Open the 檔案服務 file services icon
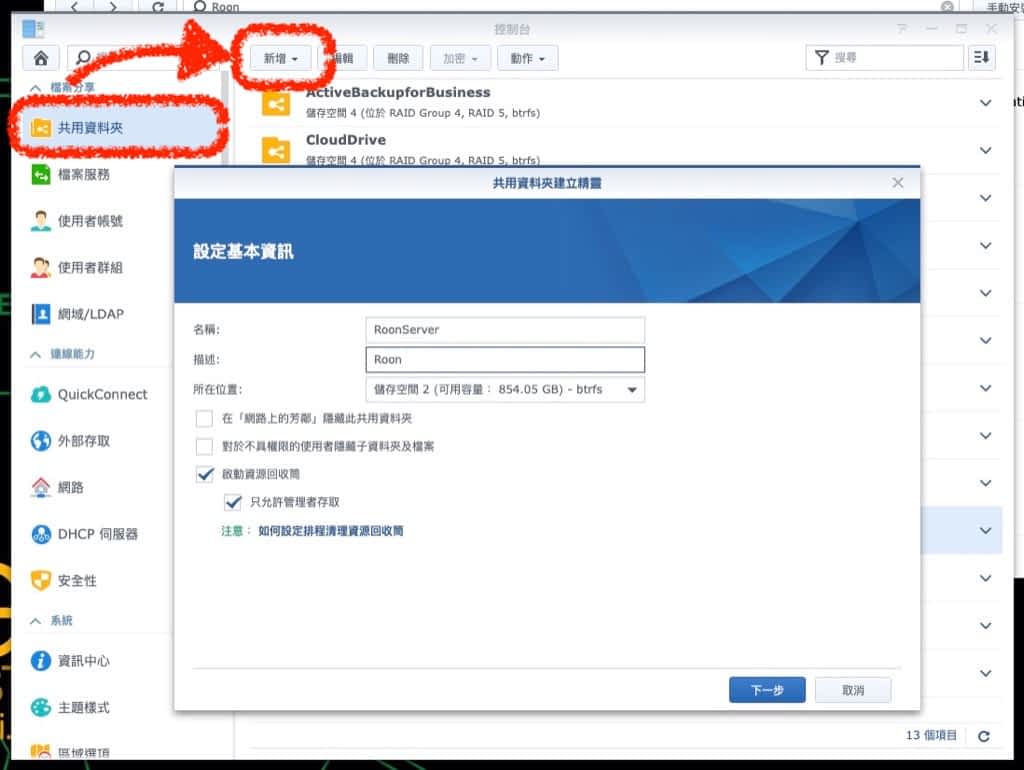Viewport: 1024px width, 770px height. (41, 175)
